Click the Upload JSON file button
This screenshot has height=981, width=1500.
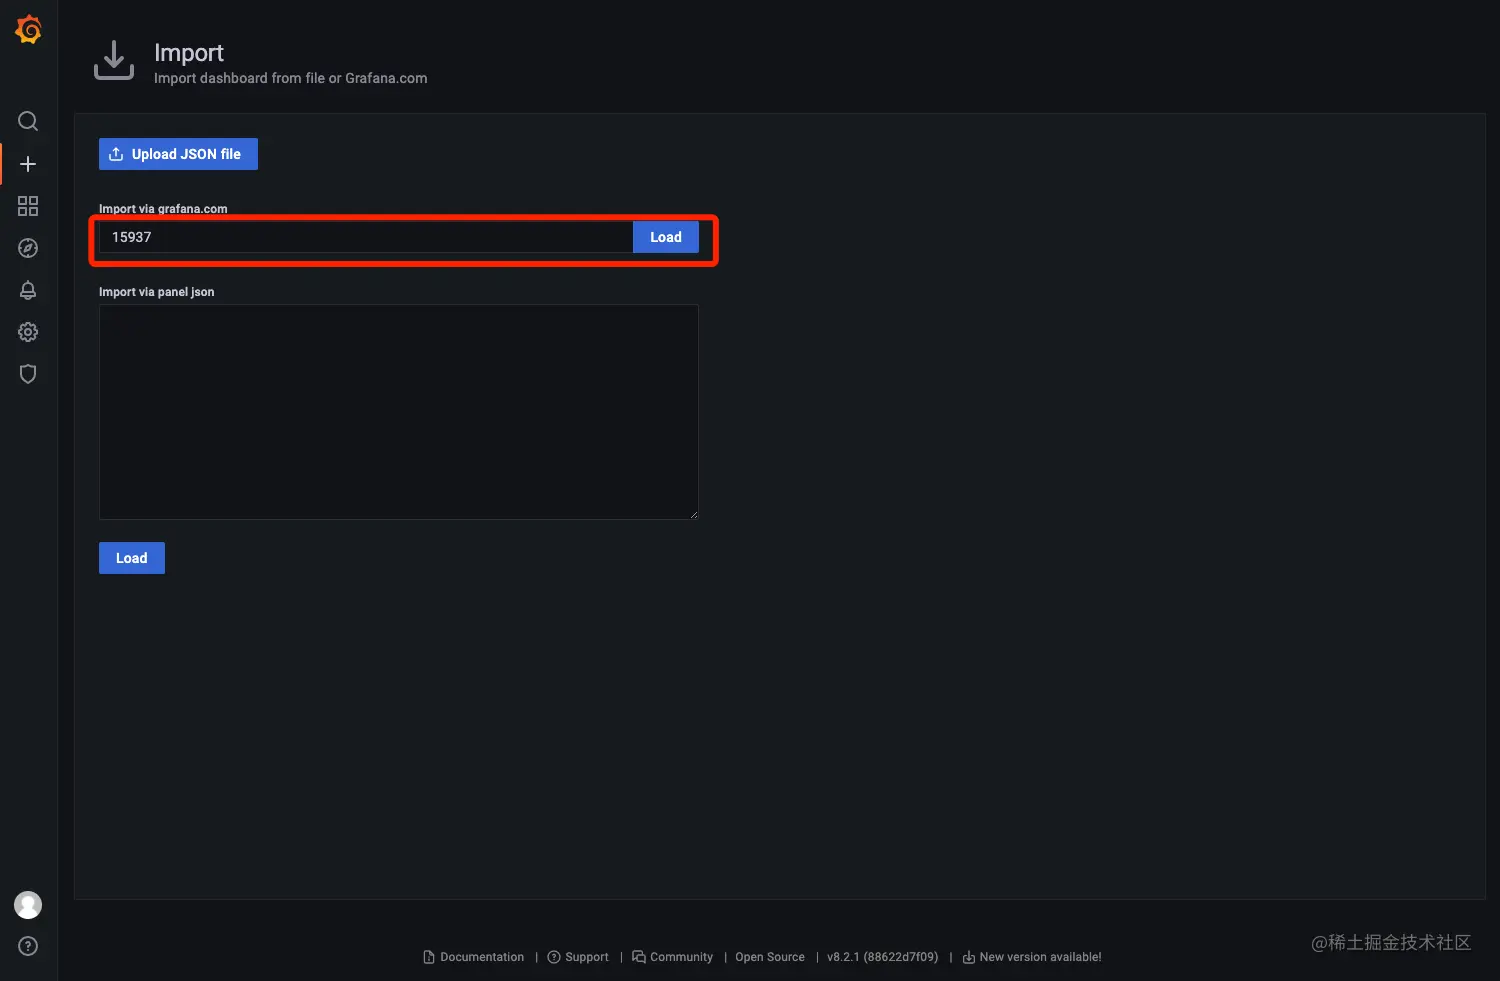pos(178,154)
